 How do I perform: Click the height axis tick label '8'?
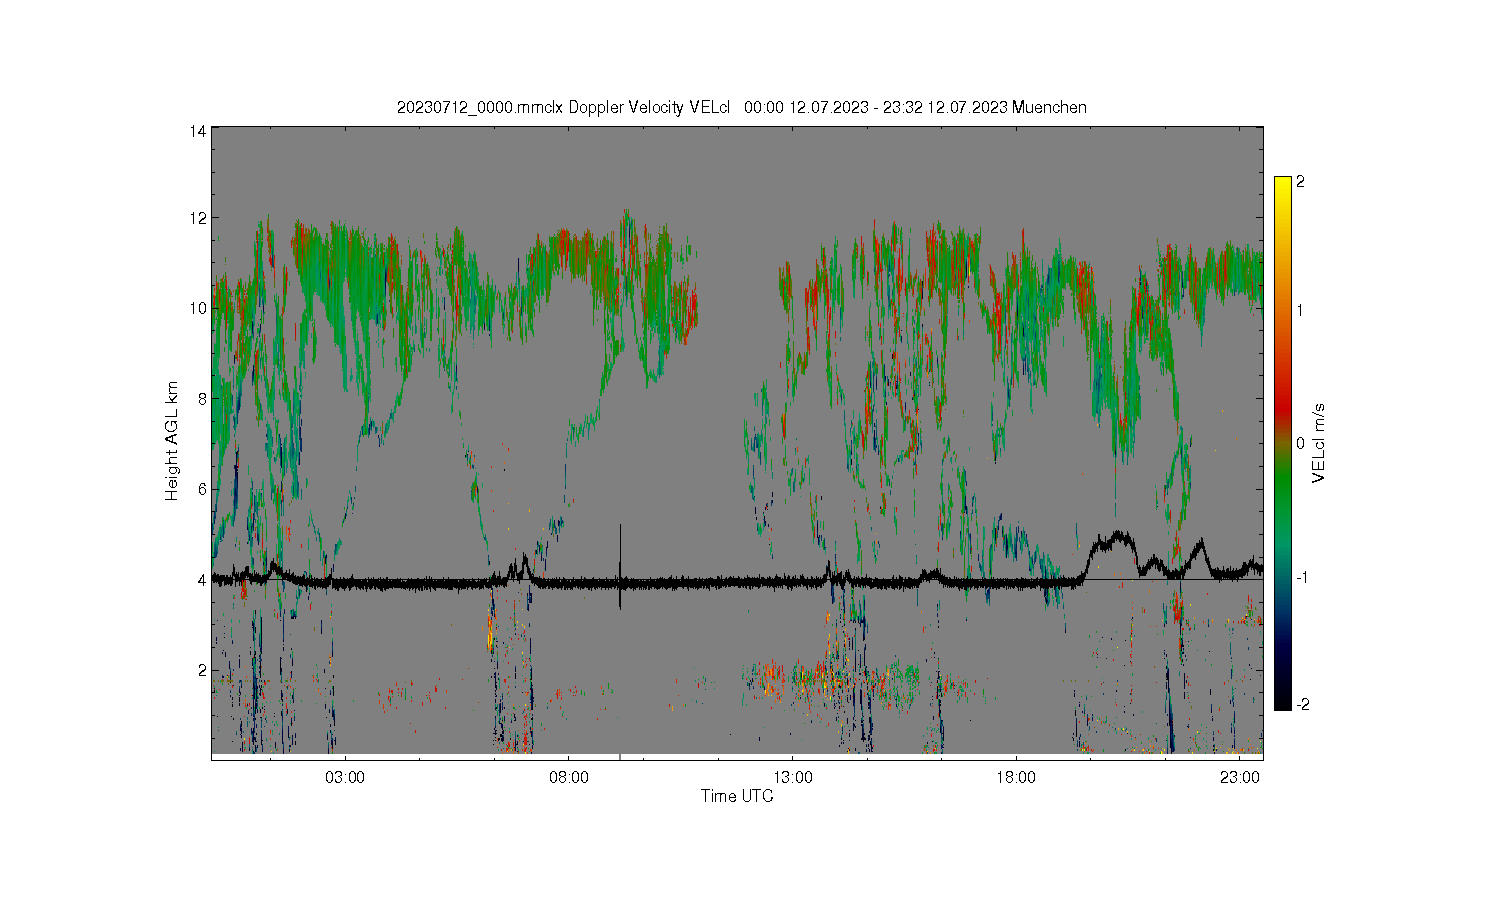tap(202, 398)
